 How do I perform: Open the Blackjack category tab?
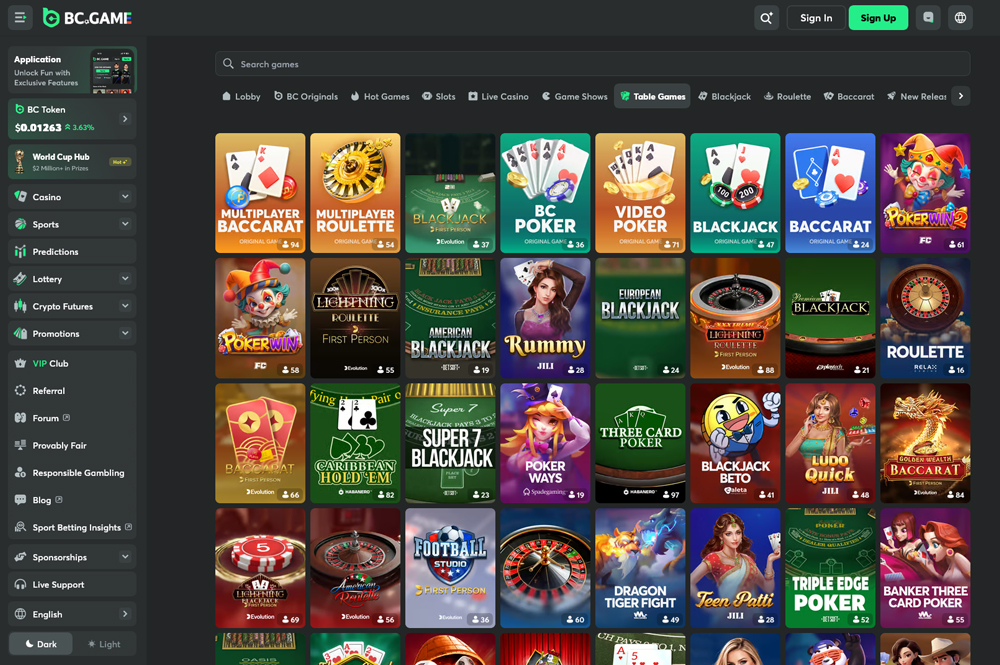pyautogui.click(x=724, y=96)
